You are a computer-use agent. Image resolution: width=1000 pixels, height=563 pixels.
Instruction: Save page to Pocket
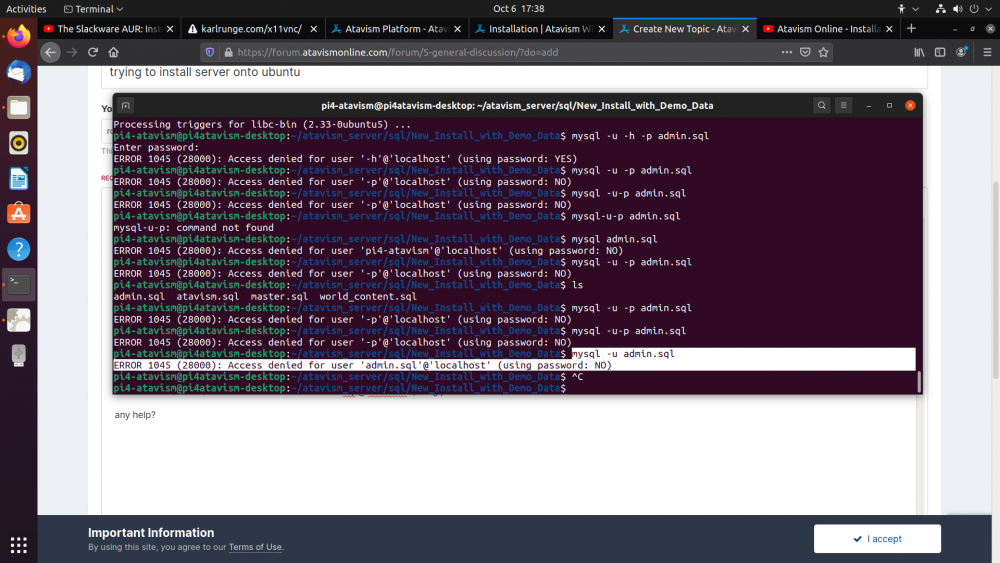click(805, 52)
